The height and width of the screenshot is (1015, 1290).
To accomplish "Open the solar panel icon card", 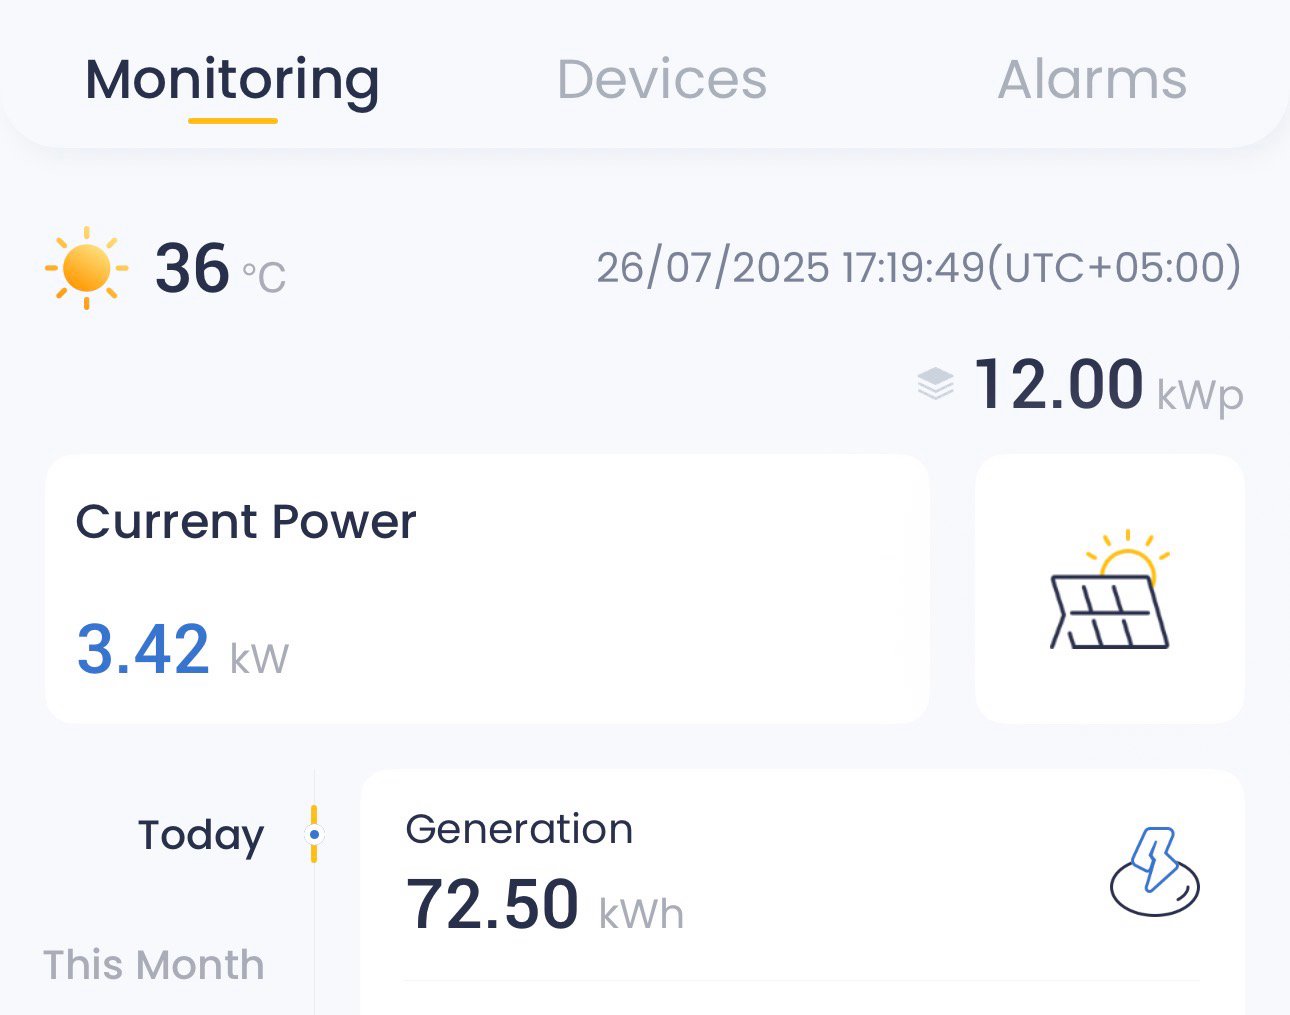I will (1110, 589).
